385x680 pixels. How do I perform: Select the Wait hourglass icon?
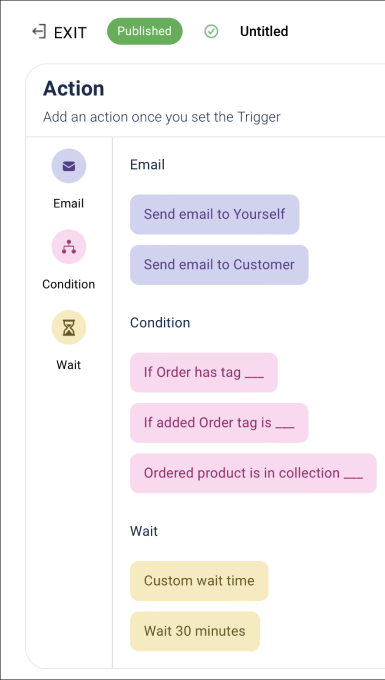click(x=69, y=327)
